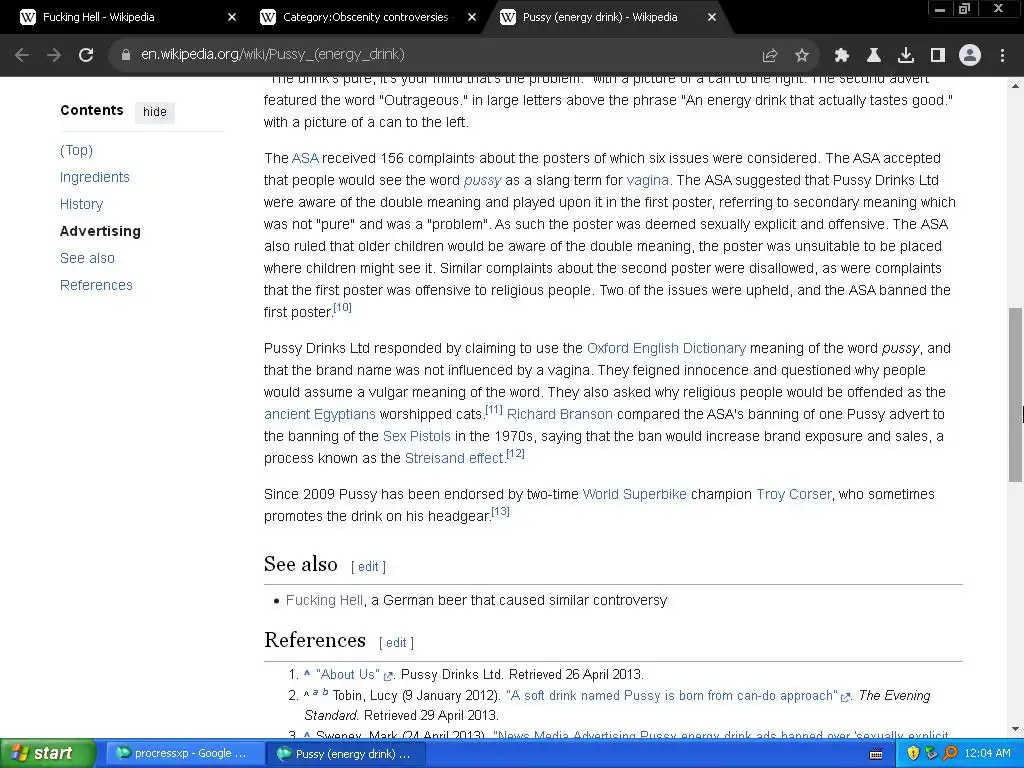Close the Category:Obscenity controversies tab
The image size is (1024, 768).
(472, 17)
